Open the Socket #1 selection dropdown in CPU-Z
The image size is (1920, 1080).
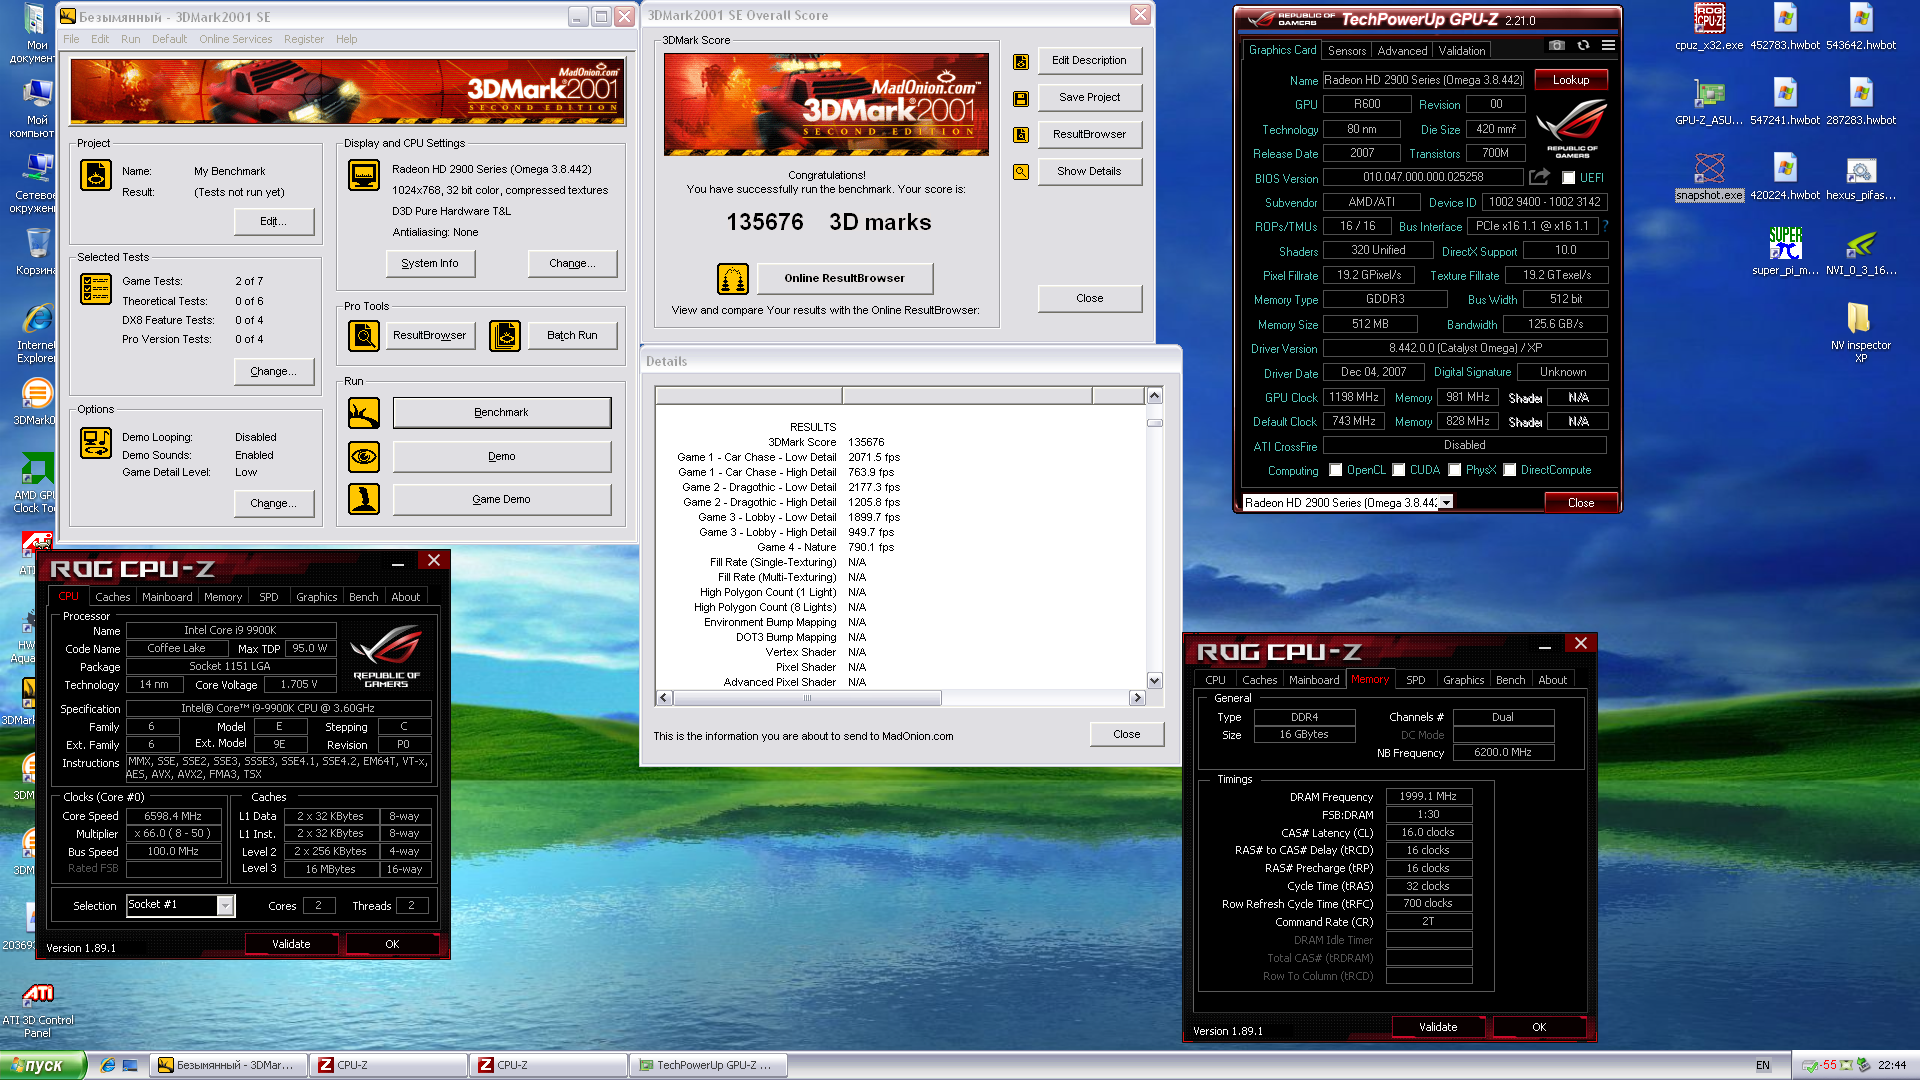[225, 905]
